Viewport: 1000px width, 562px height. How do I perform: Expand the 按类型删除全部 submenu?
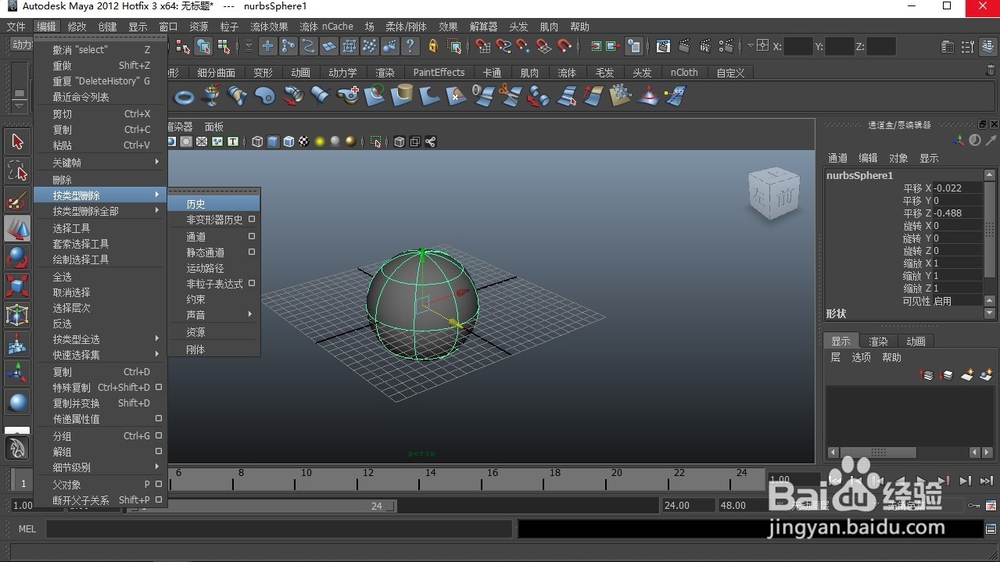(x=101, y=211)
